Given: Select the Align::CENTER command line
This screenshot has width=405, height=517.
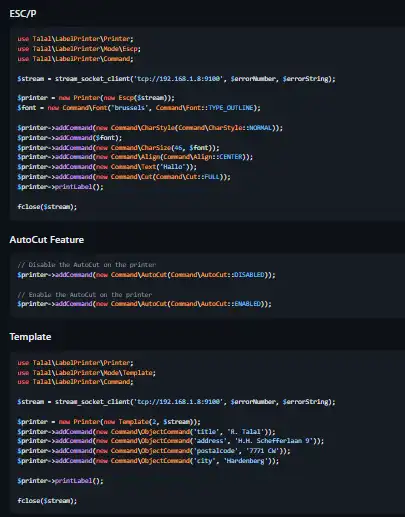Looking at the screenshot, I should [x=135, y=157].
